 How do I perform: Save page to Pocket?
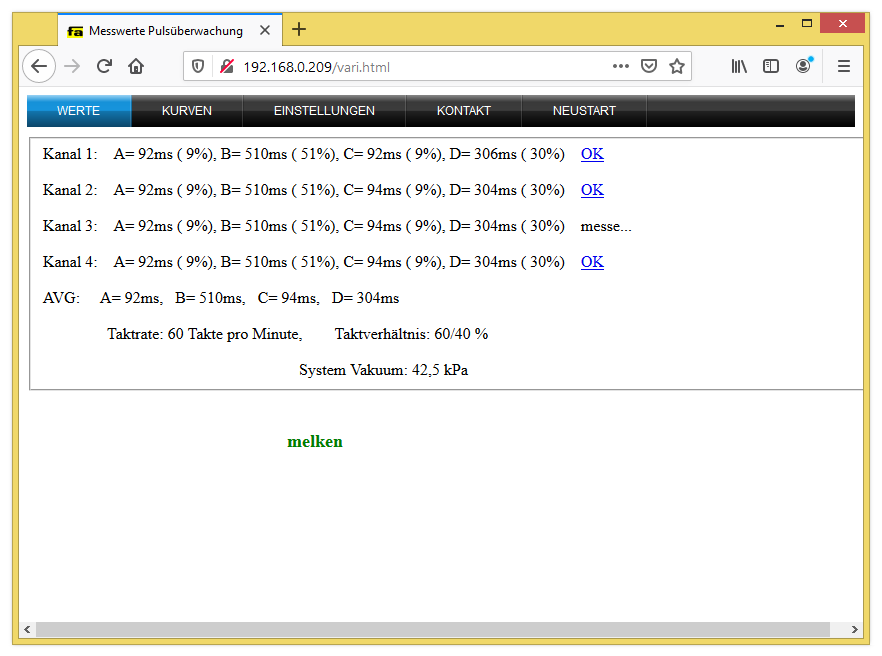point(649,66)
